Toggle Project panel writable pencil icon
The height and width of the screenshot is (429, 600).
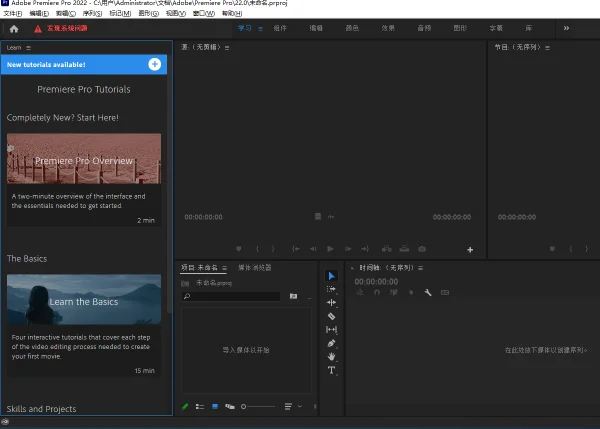coord(185,406)
